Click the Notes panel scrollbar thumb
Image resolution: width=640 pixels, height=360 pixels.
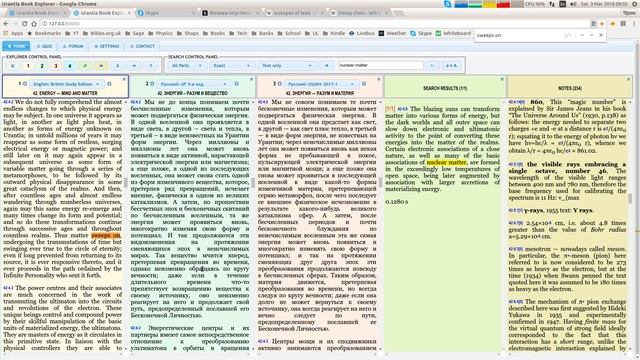coord(631,199)
